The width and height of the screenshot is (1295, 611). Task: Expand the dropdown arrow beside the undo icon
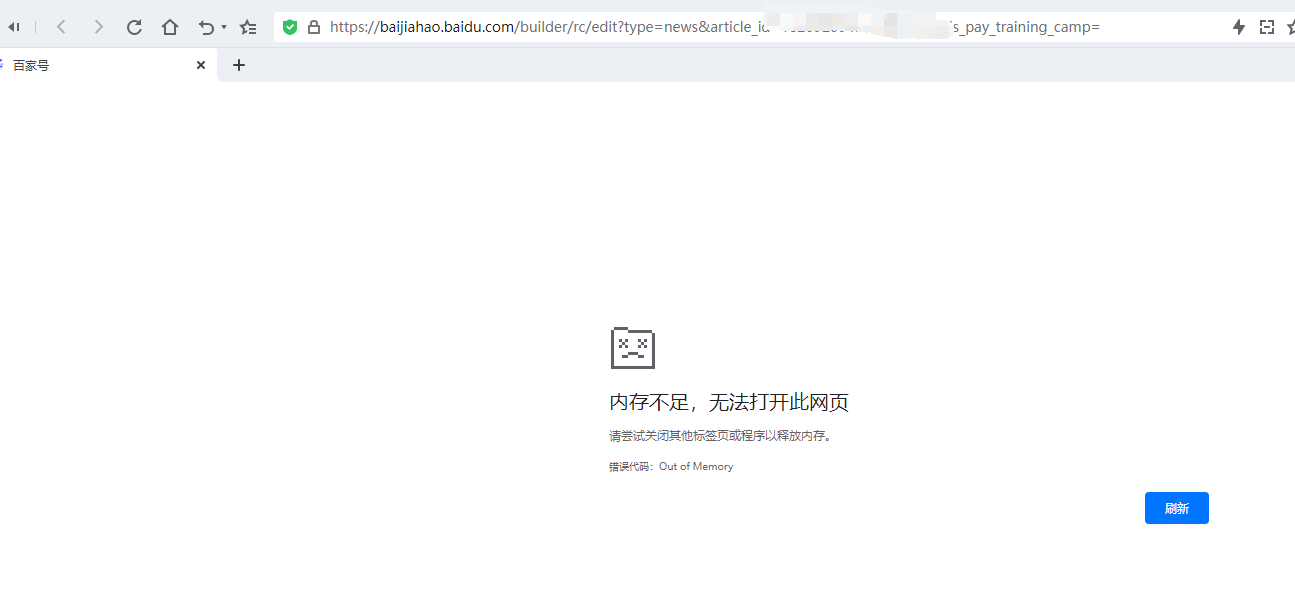[224, 27]
